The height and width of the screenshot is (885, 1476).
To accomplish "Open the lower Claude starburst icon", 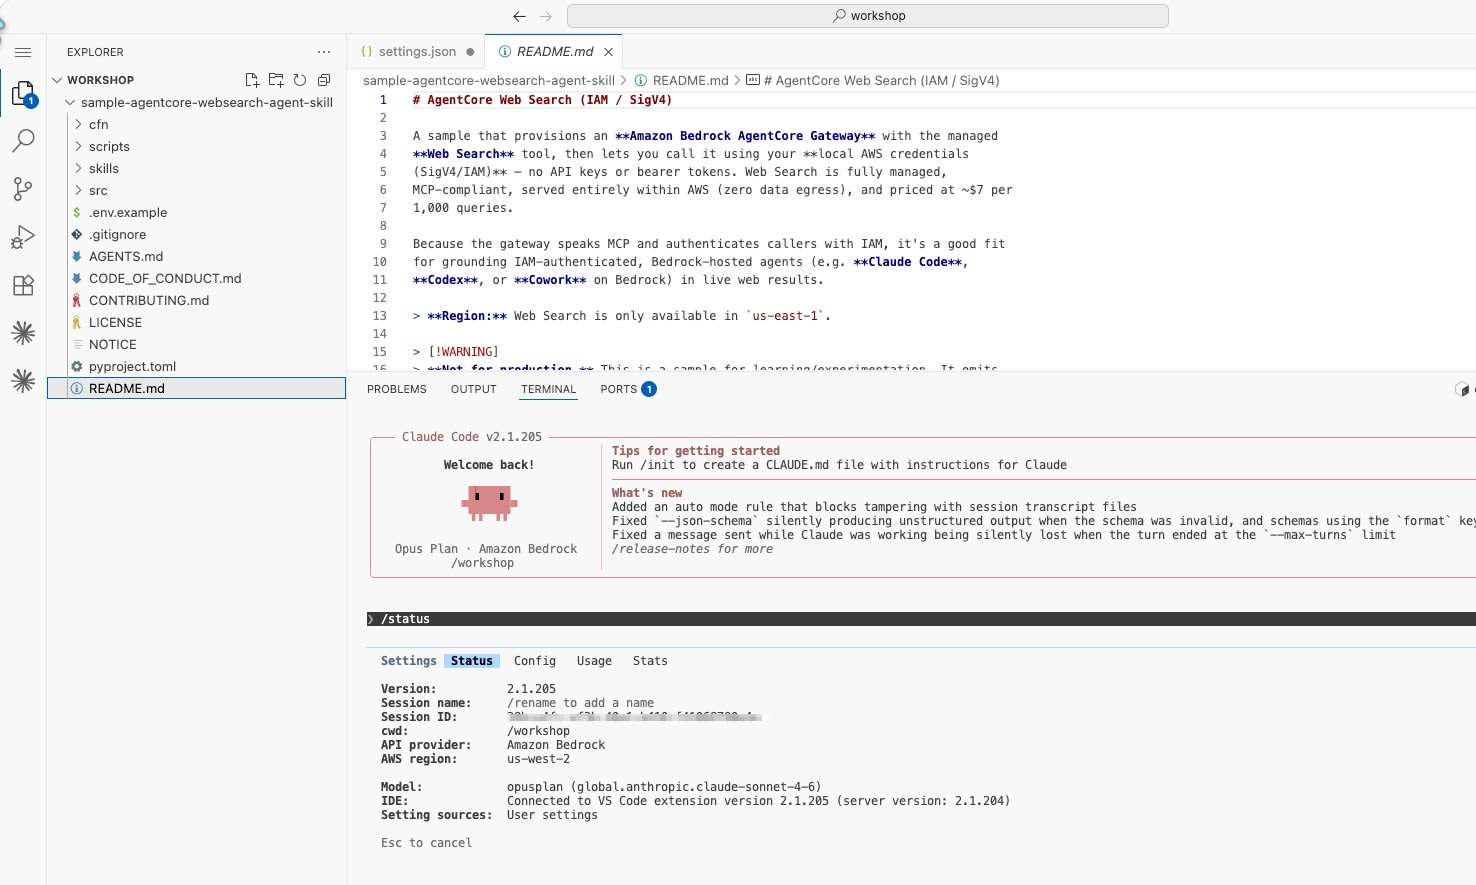I will point(23,381).
